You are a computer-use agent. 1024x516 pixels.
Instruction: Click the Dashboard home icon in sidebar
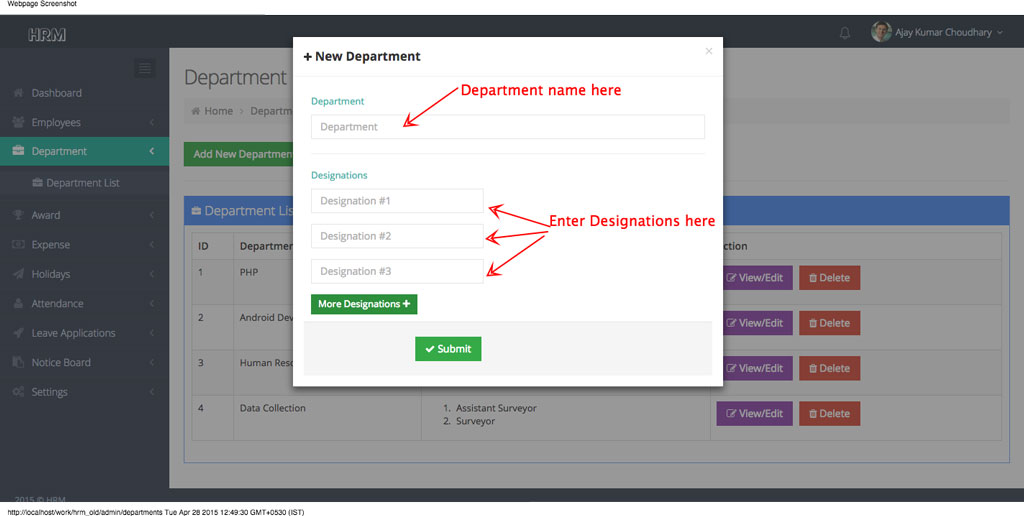19,93
